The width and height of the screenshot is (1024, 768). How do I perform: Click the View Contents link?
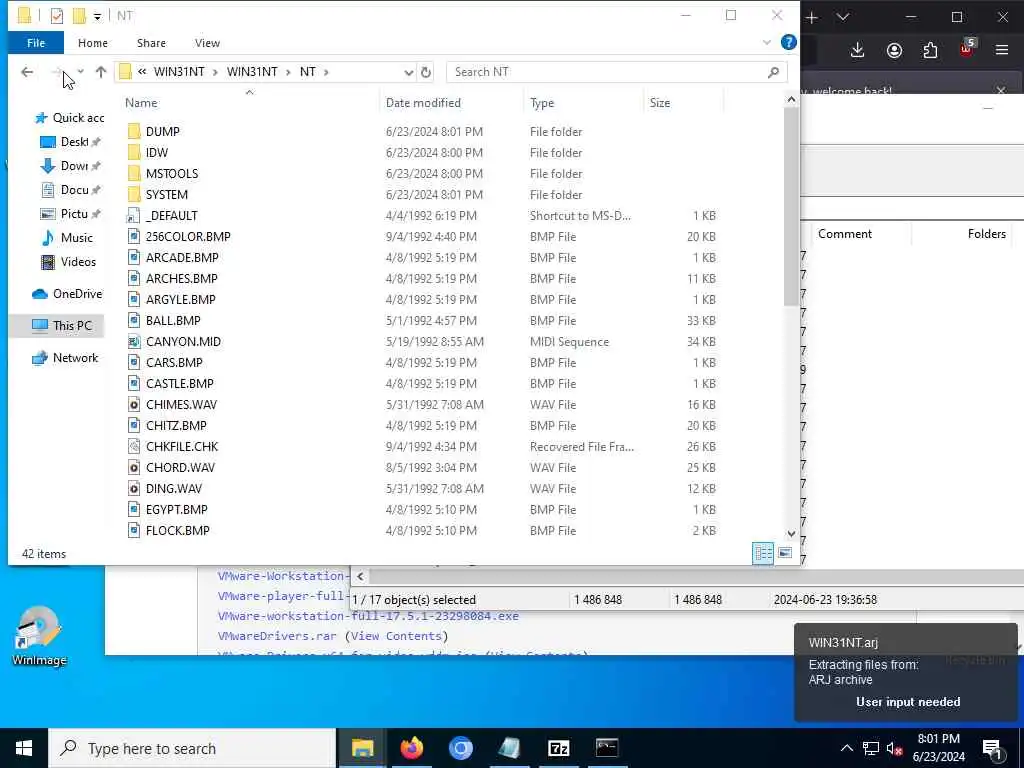[x=396, y=635]
